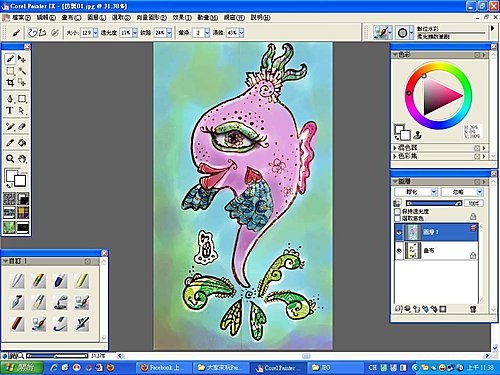The width and height of the screenshot is (500, 375).
Task: Choose the freehand strokes icon in property bar
Action: (32, 33)
